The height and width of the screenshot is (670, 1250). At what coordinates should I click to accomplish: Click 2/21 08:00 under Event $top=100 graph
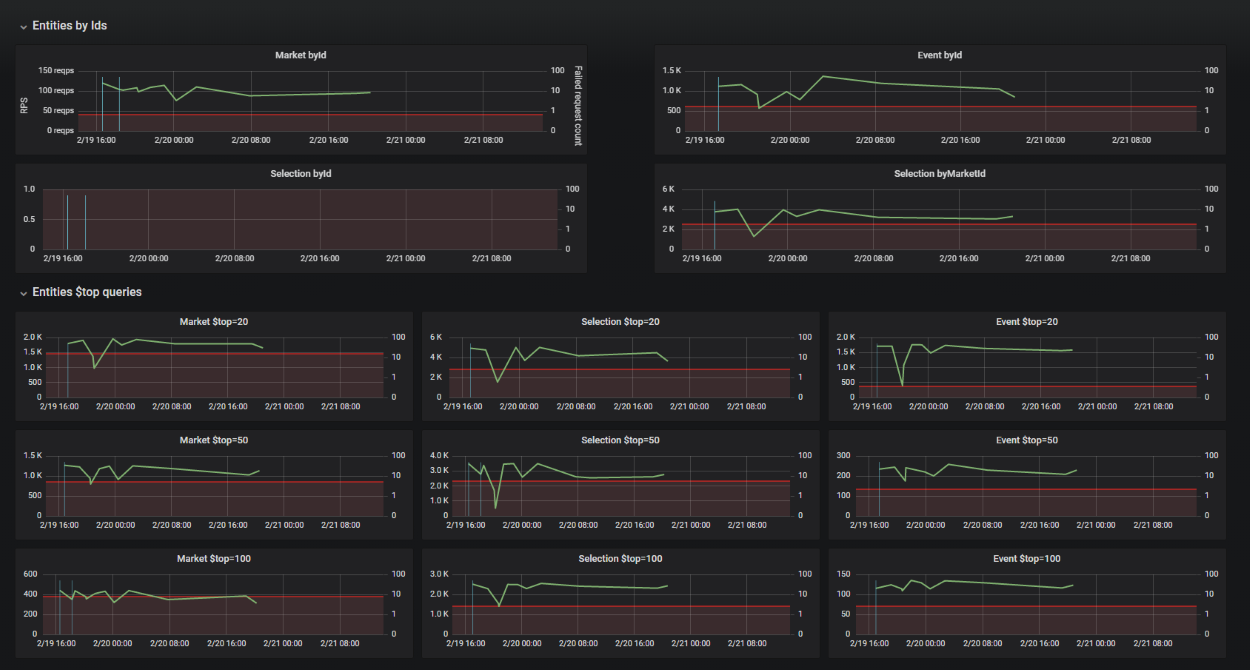pos(1153,643)
